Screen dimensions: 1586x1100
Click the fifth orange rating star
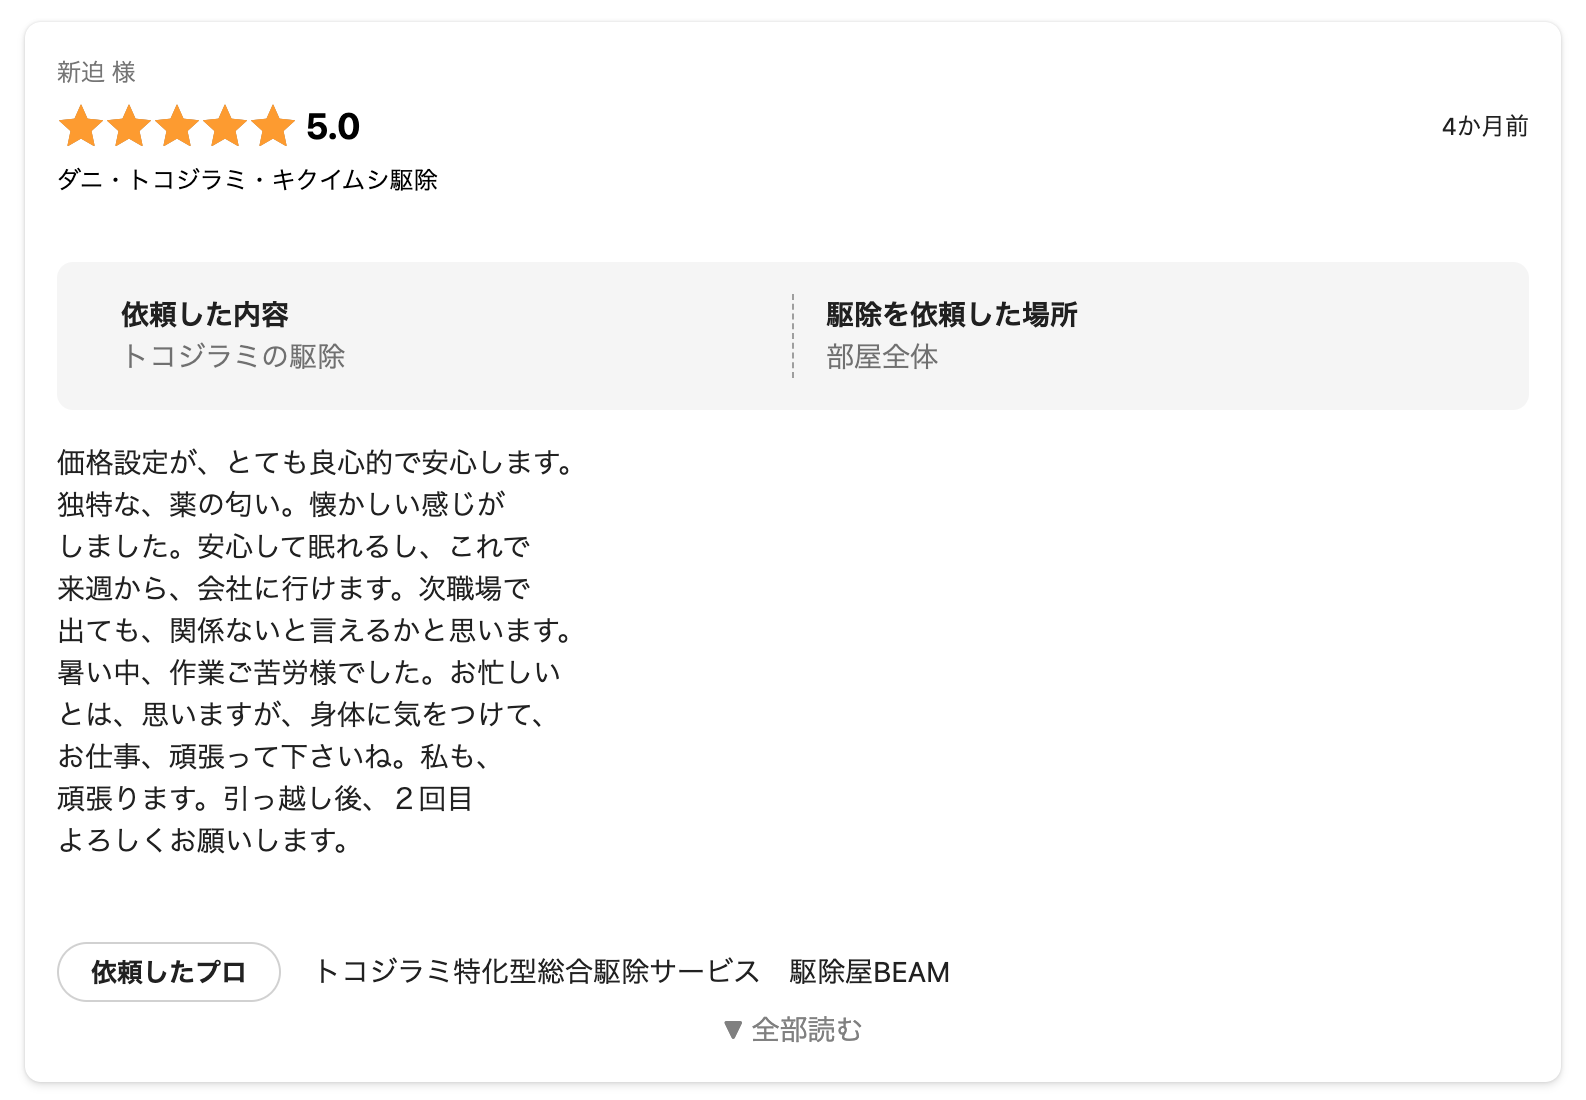pyautogui.click(x=272, y=127)
